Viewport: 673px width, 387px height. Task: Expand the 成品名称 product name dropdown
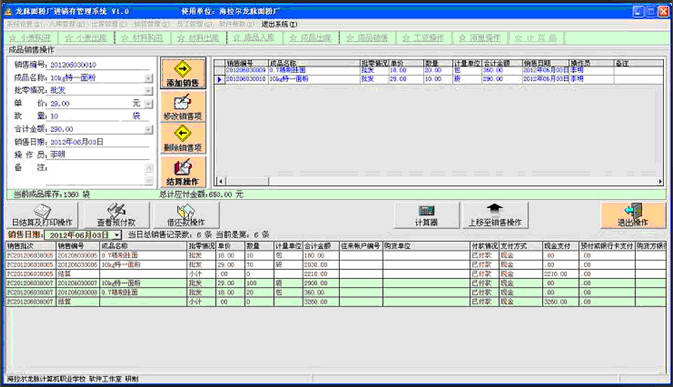pos(148,78)
